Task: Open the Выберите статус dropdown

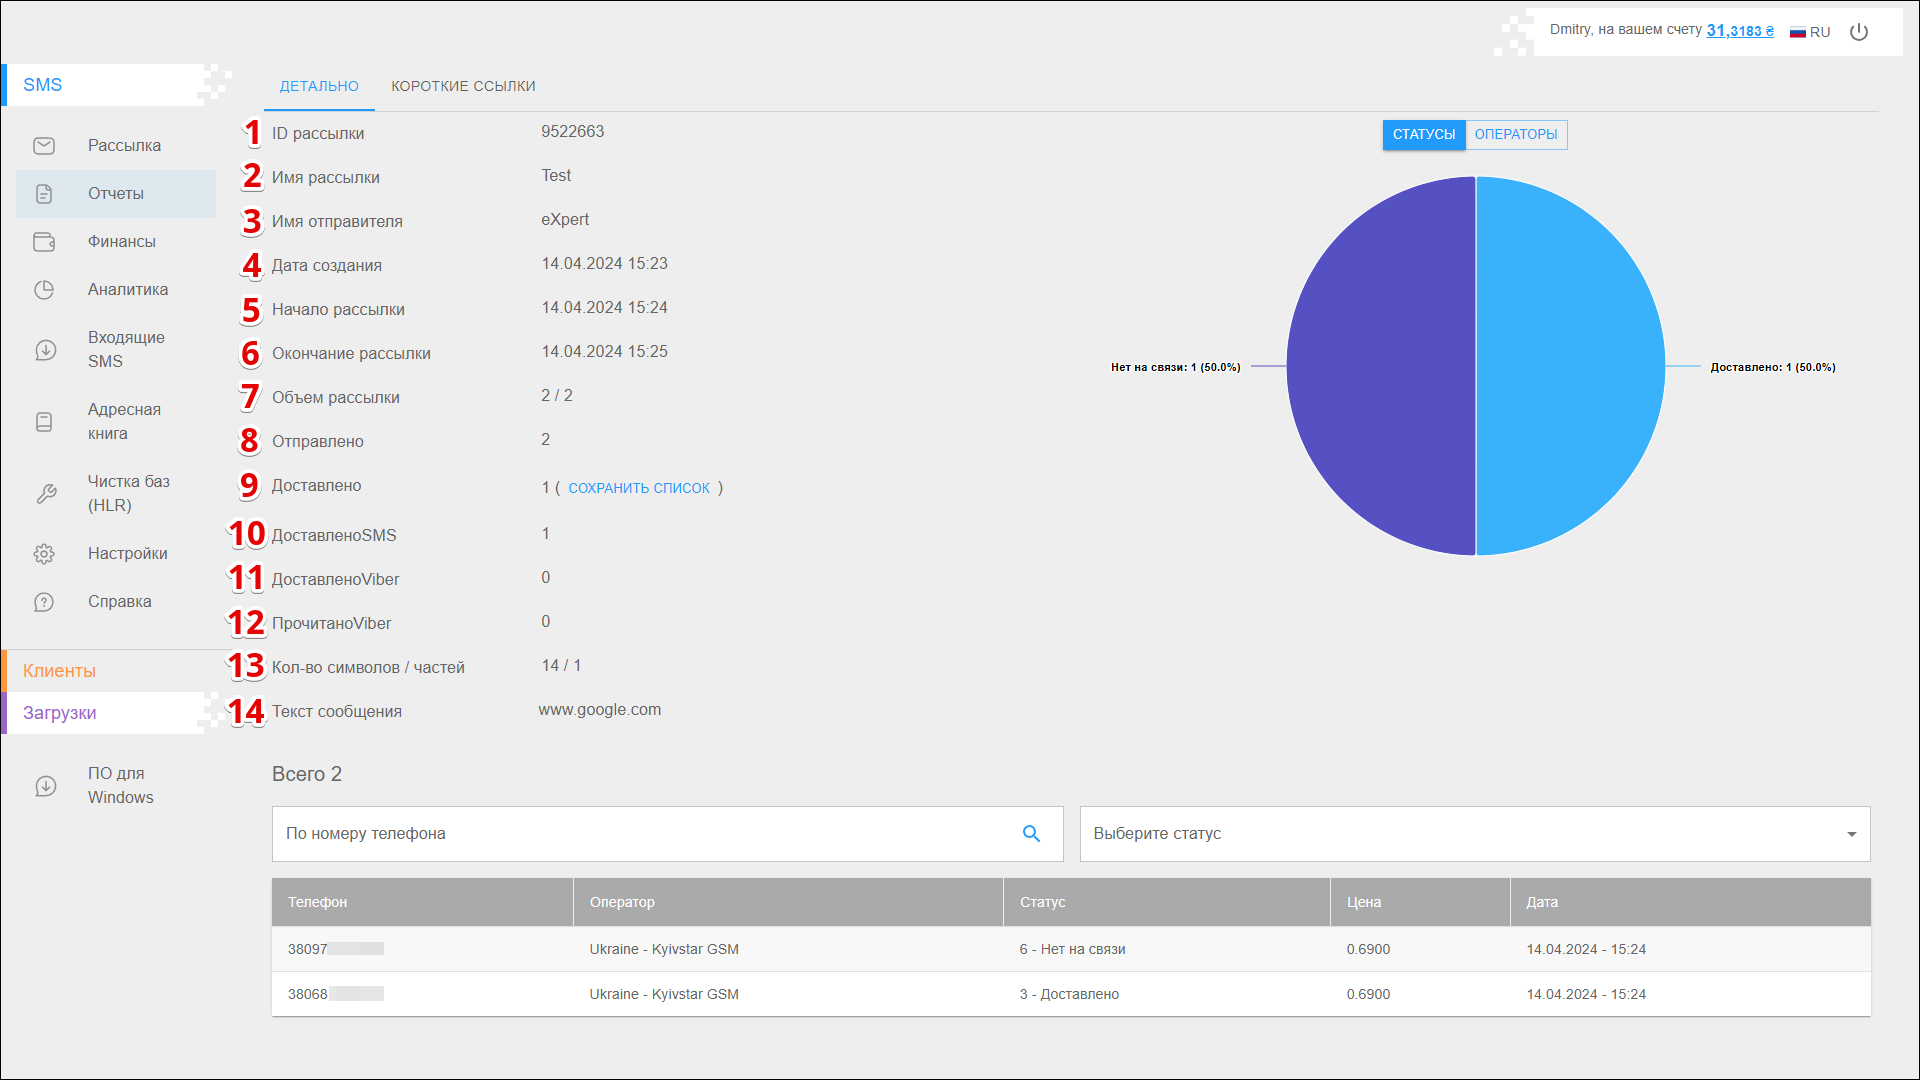Action: point(1474,834)
